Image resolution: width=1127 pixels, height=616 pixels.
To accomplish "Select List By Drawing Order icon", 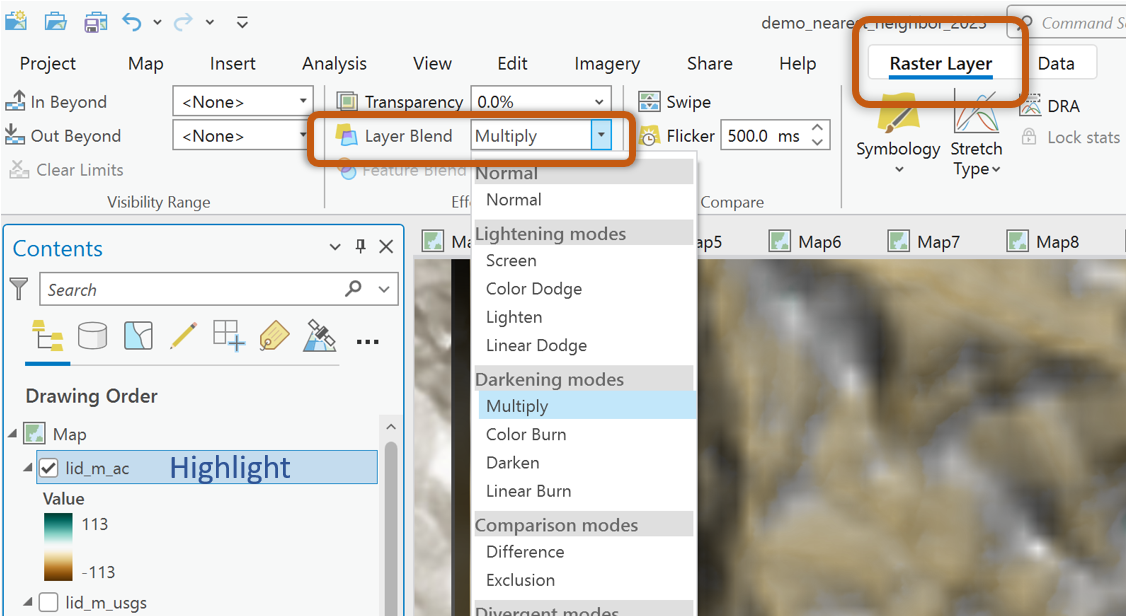I will 47,337.
